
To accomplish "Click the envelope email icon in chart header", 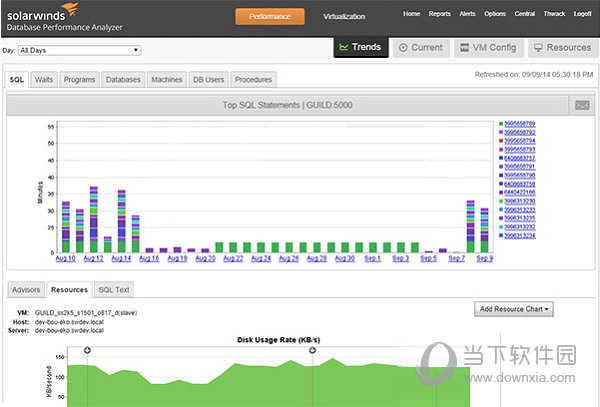I will point(582,105).
